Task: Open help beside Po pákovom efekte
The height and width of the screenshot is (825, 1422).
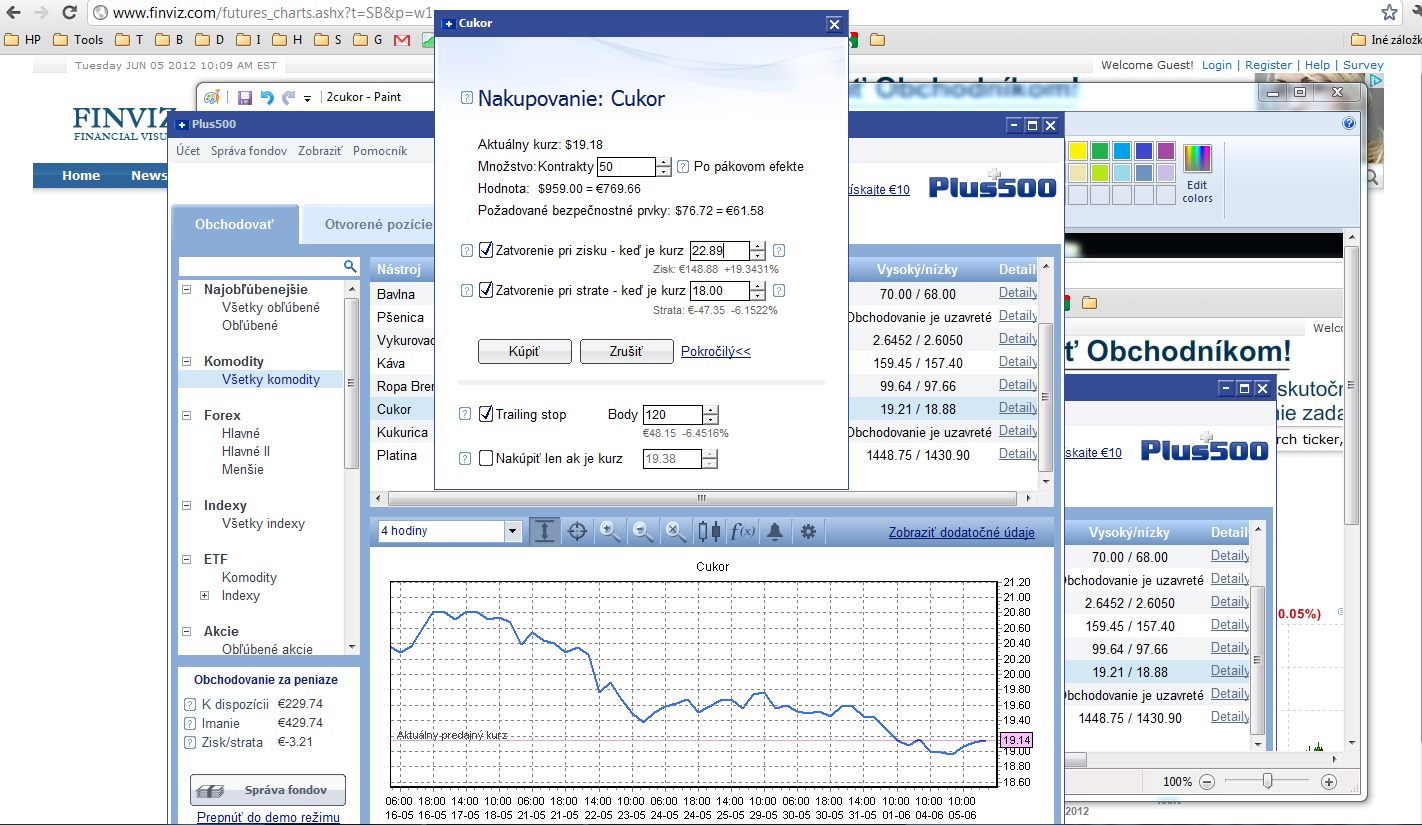Action: (683, 167)
